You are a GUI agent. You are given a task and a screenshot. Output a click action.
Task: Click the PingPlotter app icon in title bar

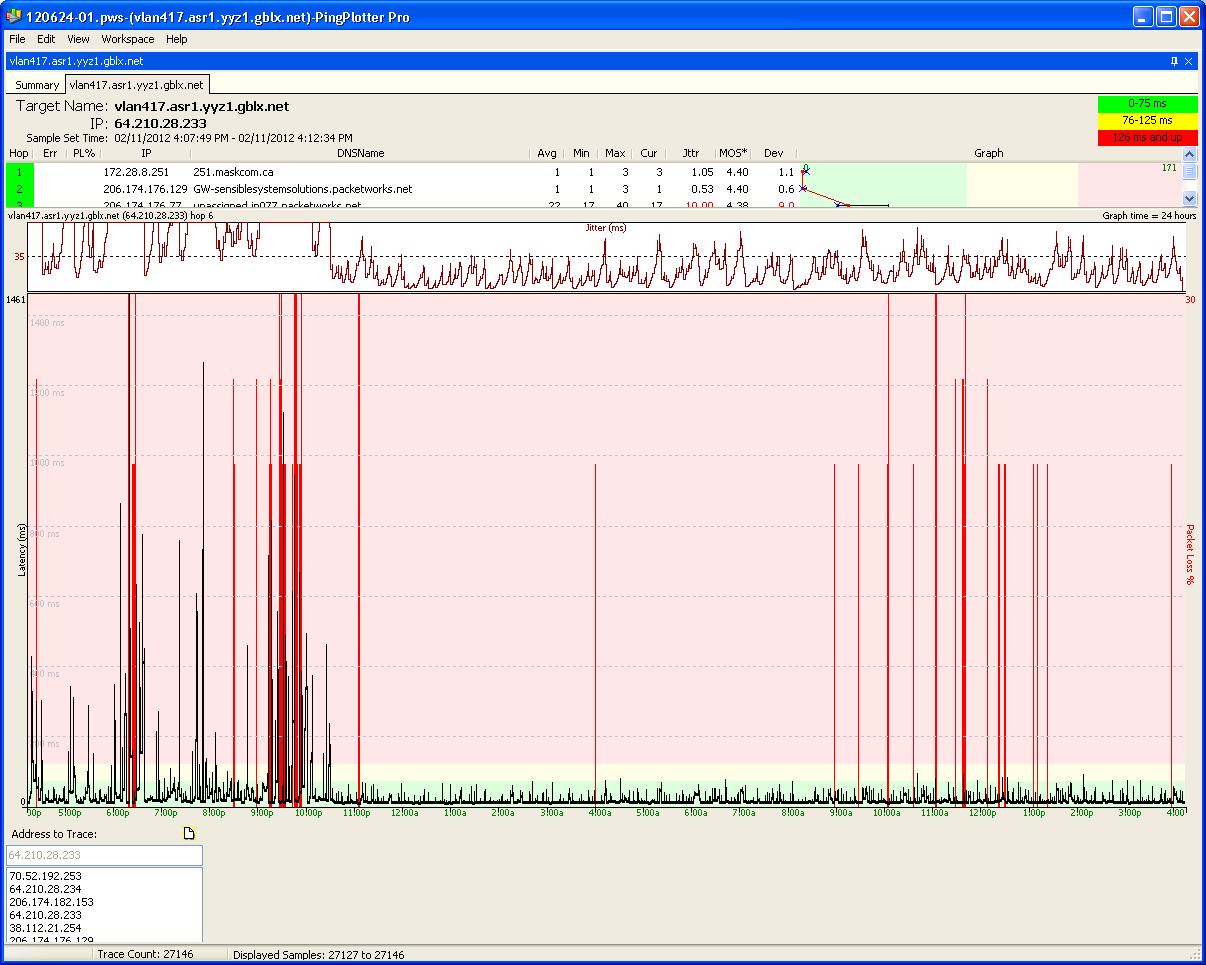pyautogui.click(x=14, y=17)
